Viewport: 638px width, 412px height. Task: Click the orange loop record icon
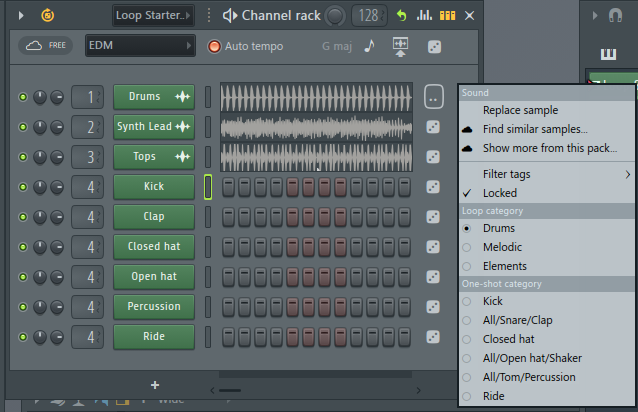[48, 15]
